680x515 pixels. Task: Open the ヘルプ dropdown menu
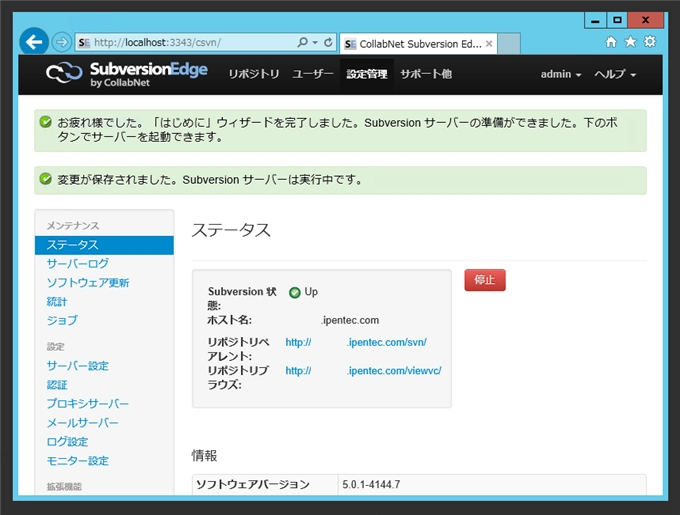(615, 74)
